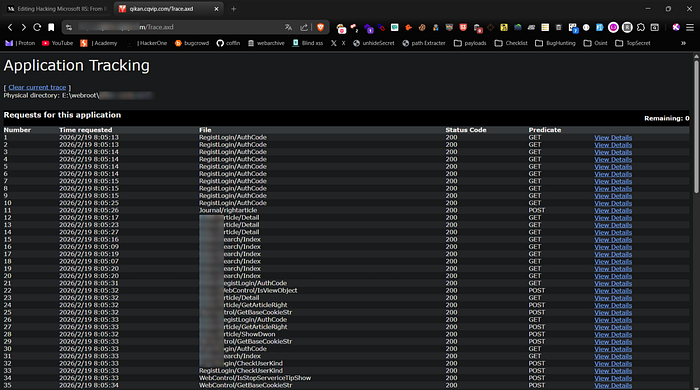
Task: Expand the BugHunting bookmark folder
Action: (x=555, y=43)
